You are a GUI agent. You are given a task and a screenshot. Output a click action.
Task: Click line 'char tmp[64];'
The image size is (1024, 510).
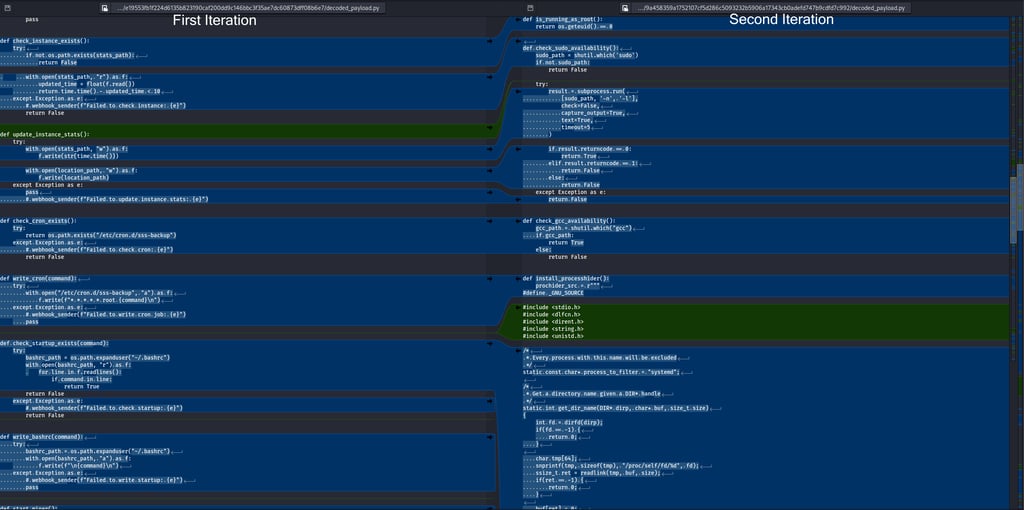pyautogui.click(x=556, y=458)
